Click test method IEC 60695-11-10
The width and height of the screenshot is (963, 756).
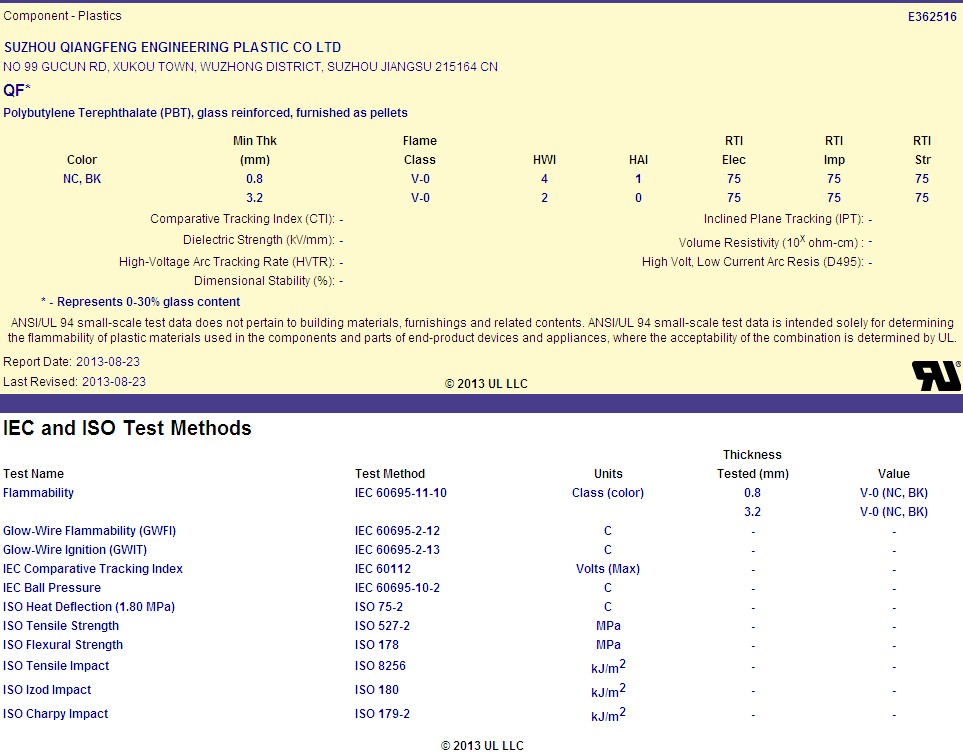pos(400,493)
